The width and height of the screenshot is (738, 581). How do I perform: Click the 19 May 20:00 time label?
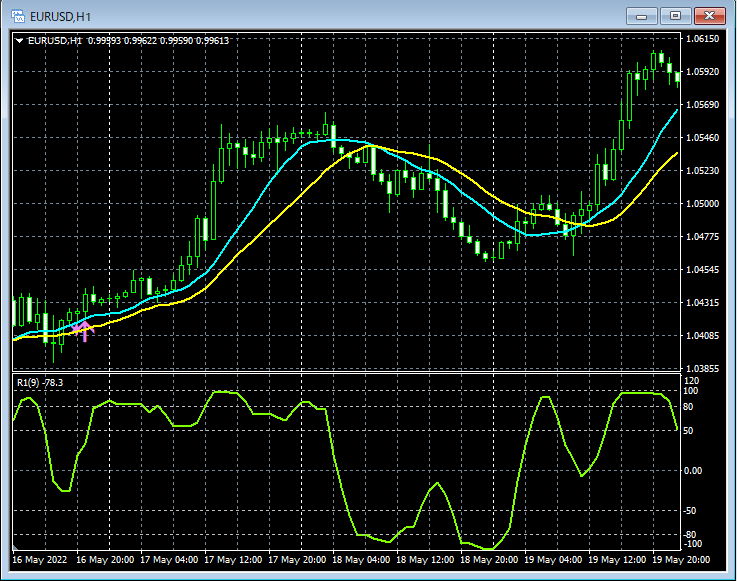click(x=681, y=560)
